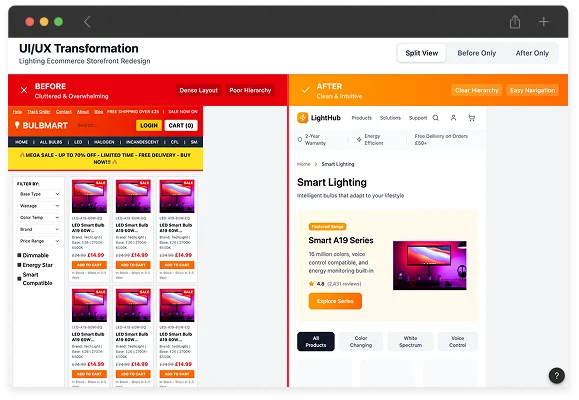Click LED in BULBMART nav

(78, 142)
